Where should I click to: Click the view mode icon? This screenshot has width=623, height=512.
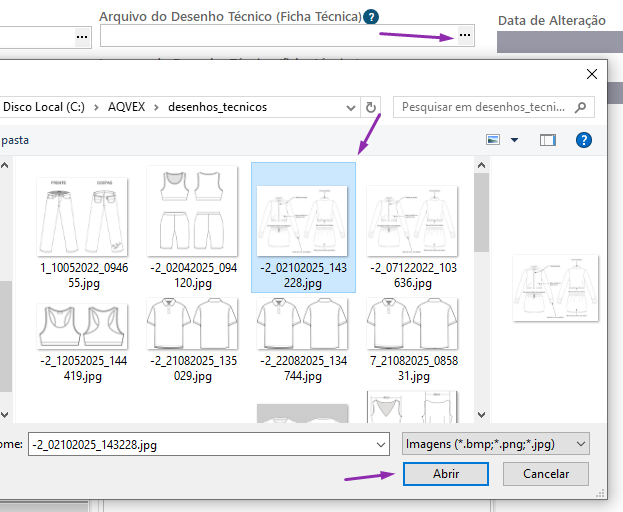click(x=492, y=141)
